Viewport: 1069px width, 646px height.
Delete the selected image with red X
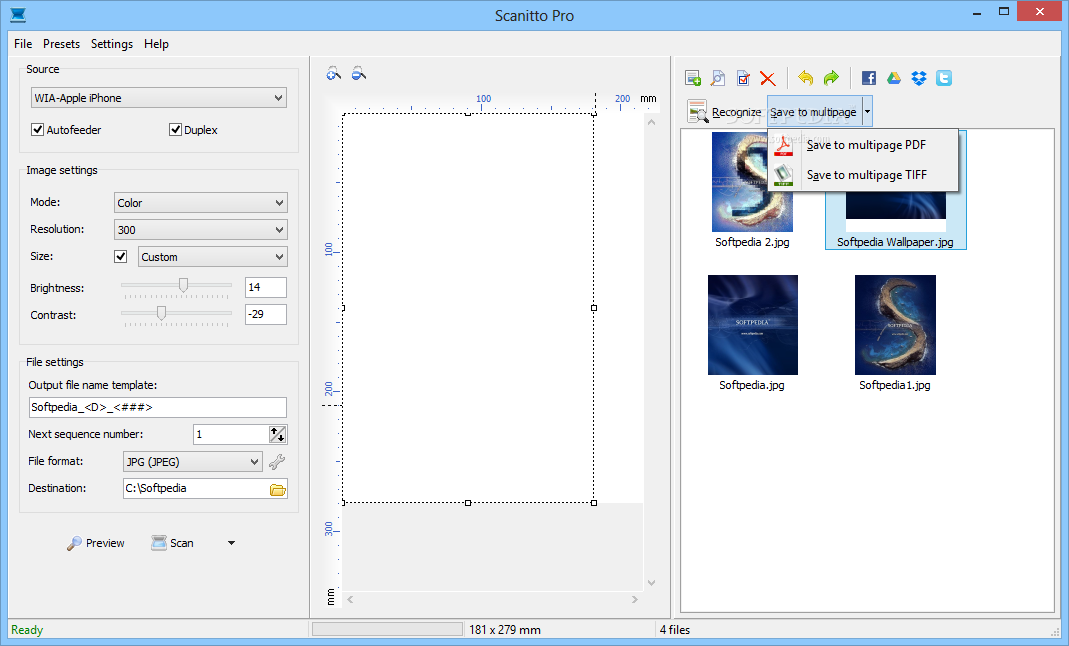768,78
